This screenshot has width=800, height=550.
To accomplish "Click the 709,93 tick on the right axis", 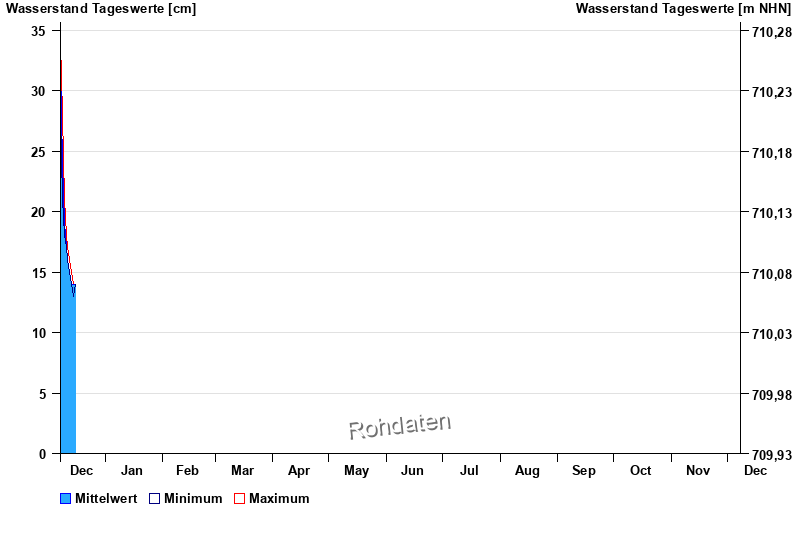I will 771,455.
